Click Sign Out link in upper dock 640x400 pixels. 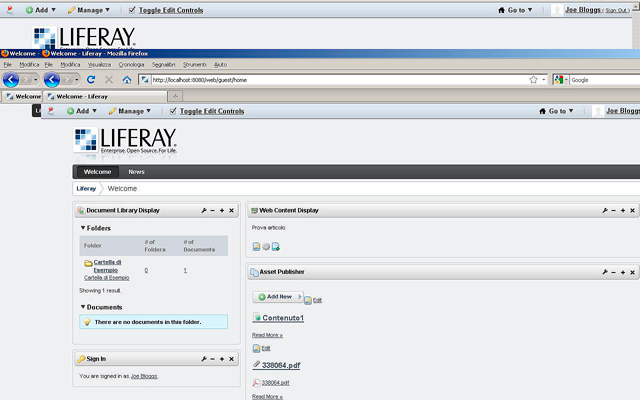[616, 11]
